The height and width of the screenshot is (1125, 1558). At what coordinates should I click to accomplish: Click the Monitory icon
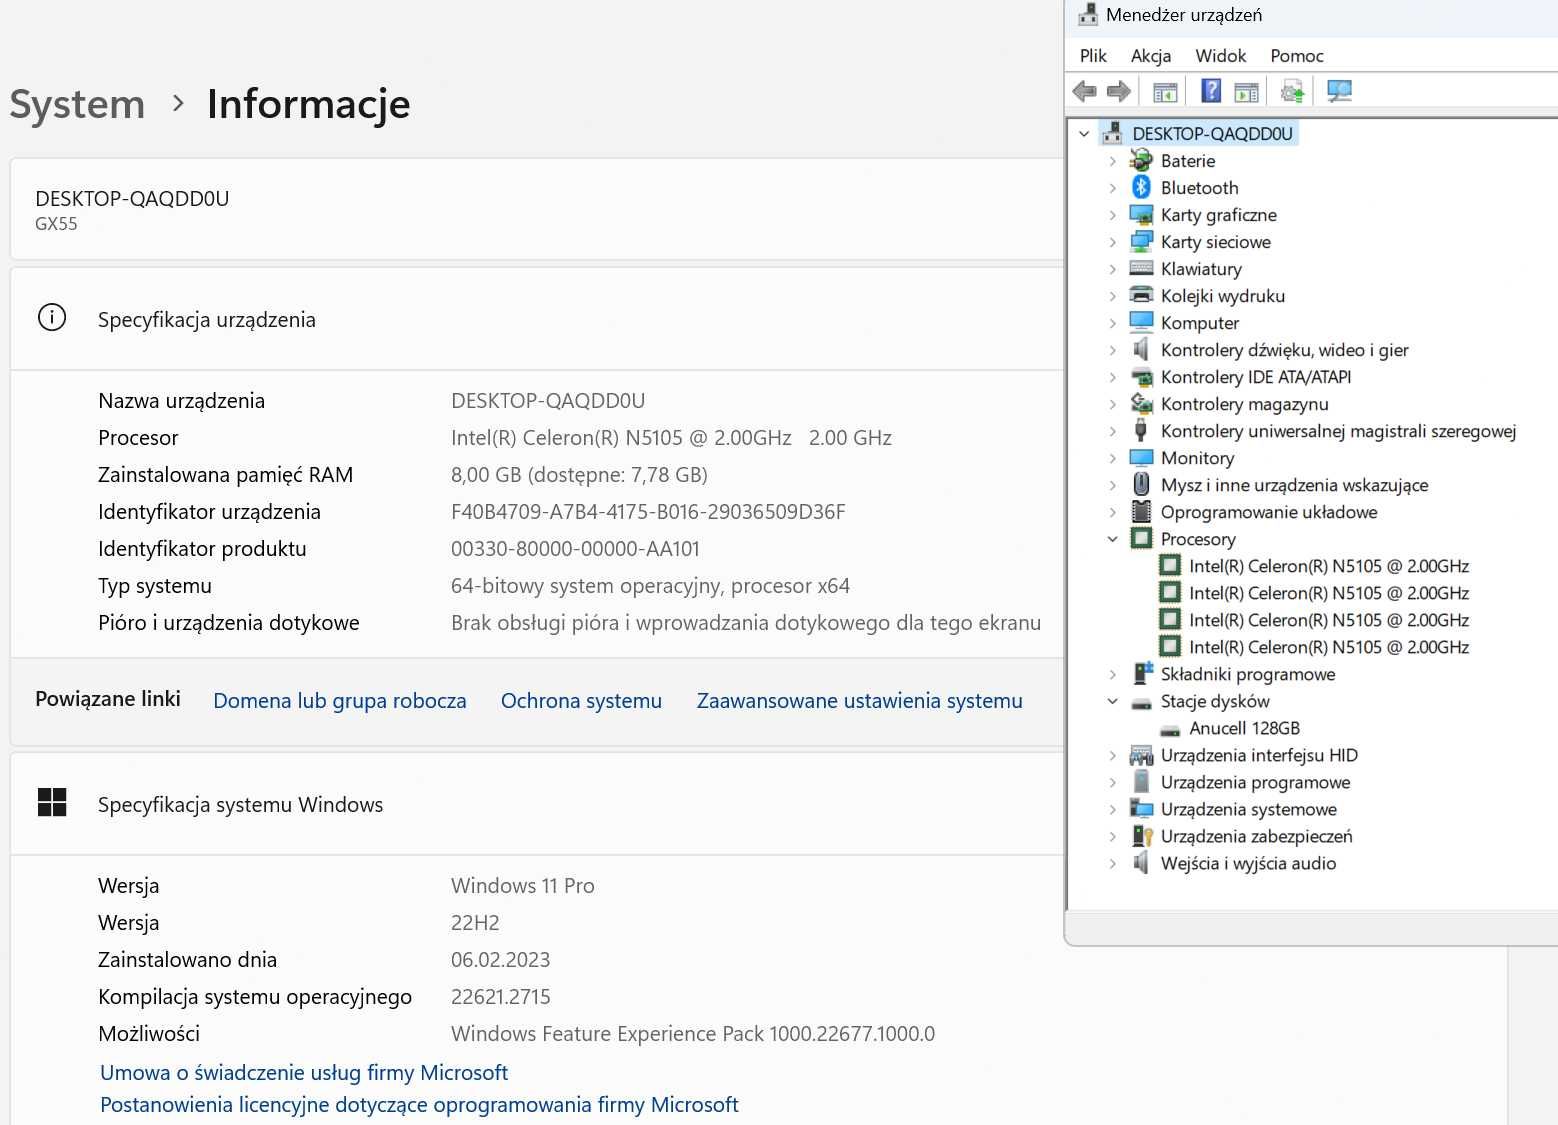pyautogui.click(x=1141, y=457)
